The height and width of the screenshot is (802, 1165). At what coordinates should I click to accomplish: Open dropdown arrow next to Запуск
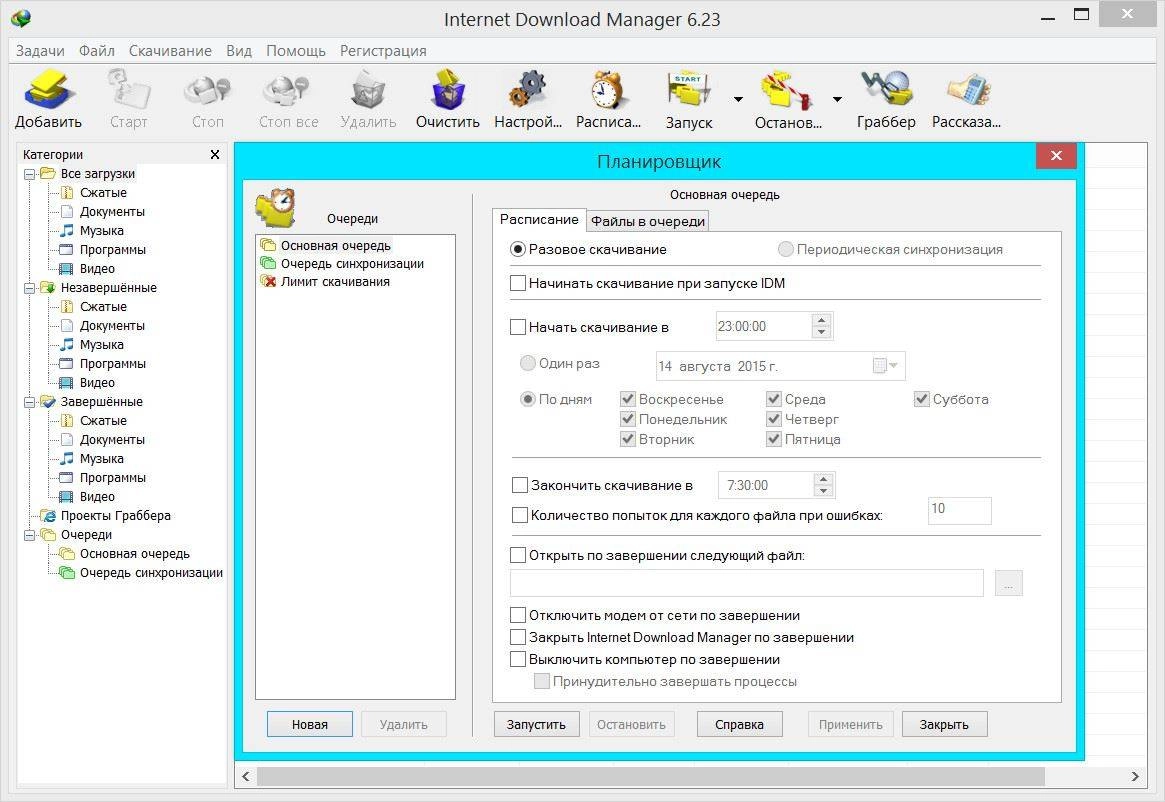point(738,99)
